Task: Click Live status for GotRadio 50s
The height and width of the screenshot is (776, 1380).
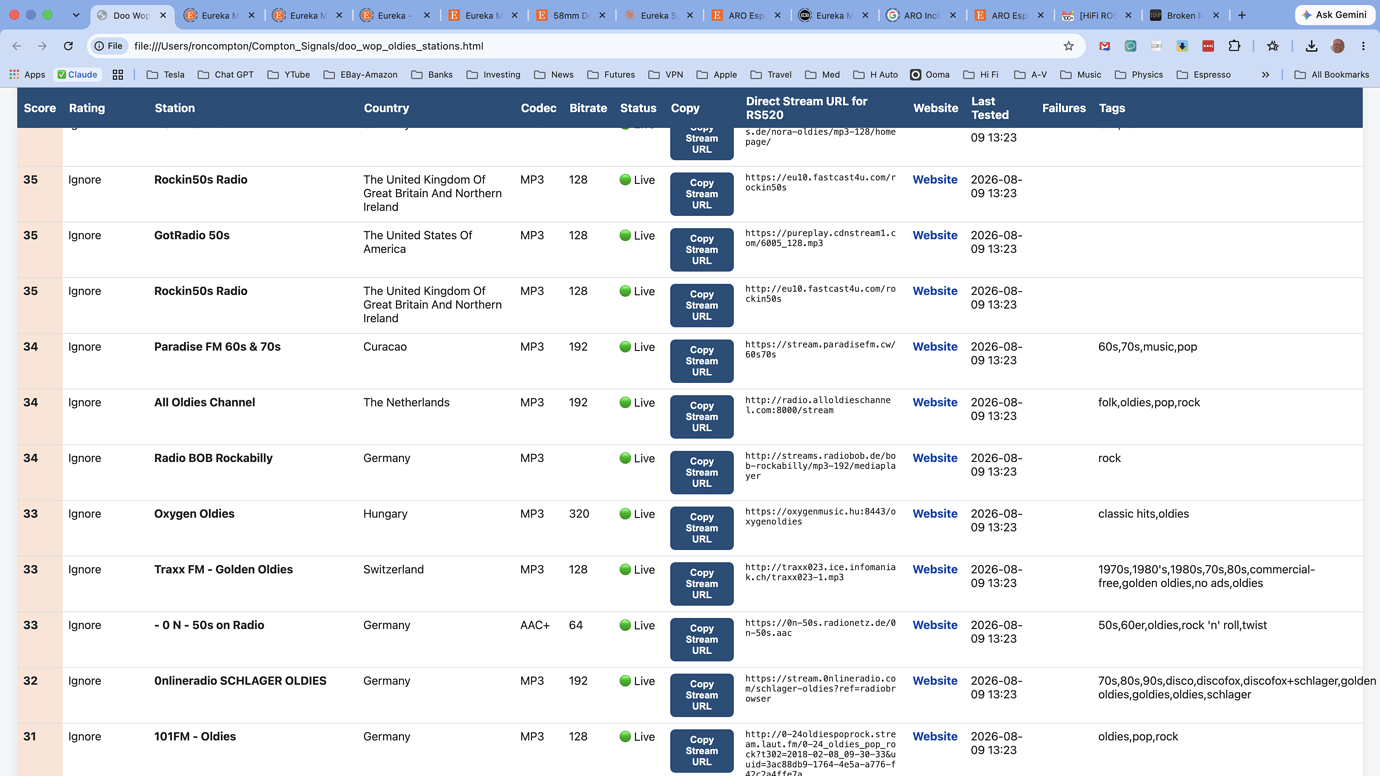Action: coord(637,236)
